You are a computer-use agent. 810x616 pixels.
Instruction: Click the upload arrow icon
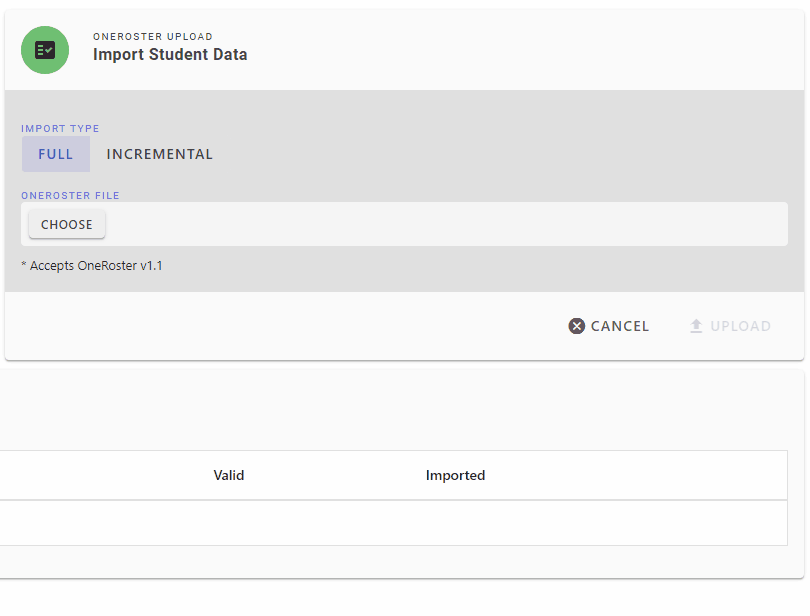coord(696,326)
